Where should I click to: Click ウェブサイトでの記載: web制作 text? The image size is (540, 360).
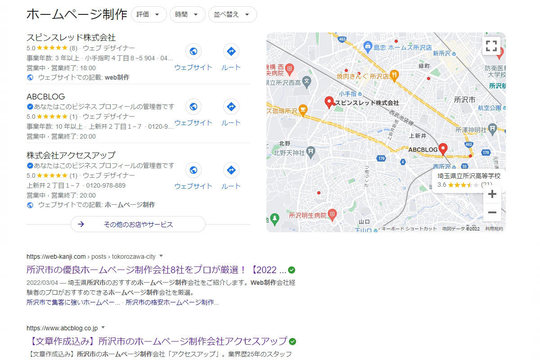click(83, 77)
